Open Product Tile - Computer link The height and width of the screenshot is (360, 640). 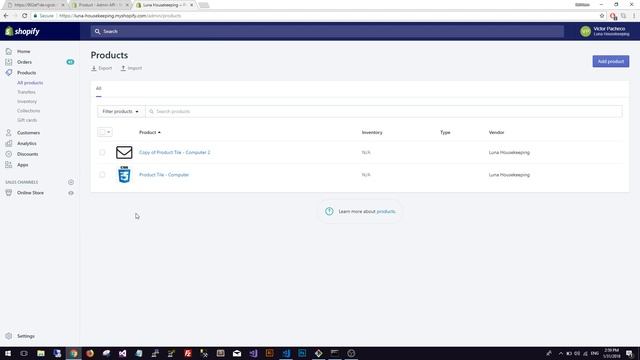point(164,175)
